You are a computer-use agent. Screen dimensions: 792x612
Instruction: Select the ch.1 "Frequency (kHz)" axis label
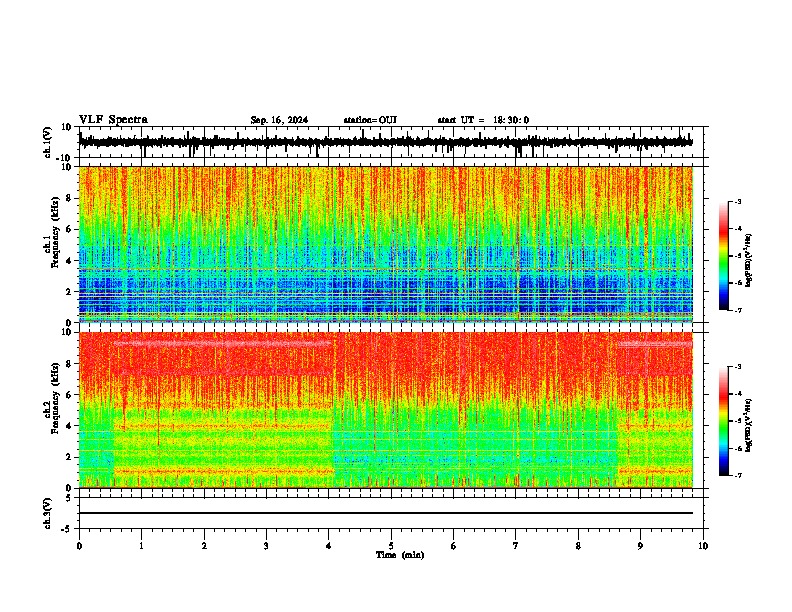[55, 232]
